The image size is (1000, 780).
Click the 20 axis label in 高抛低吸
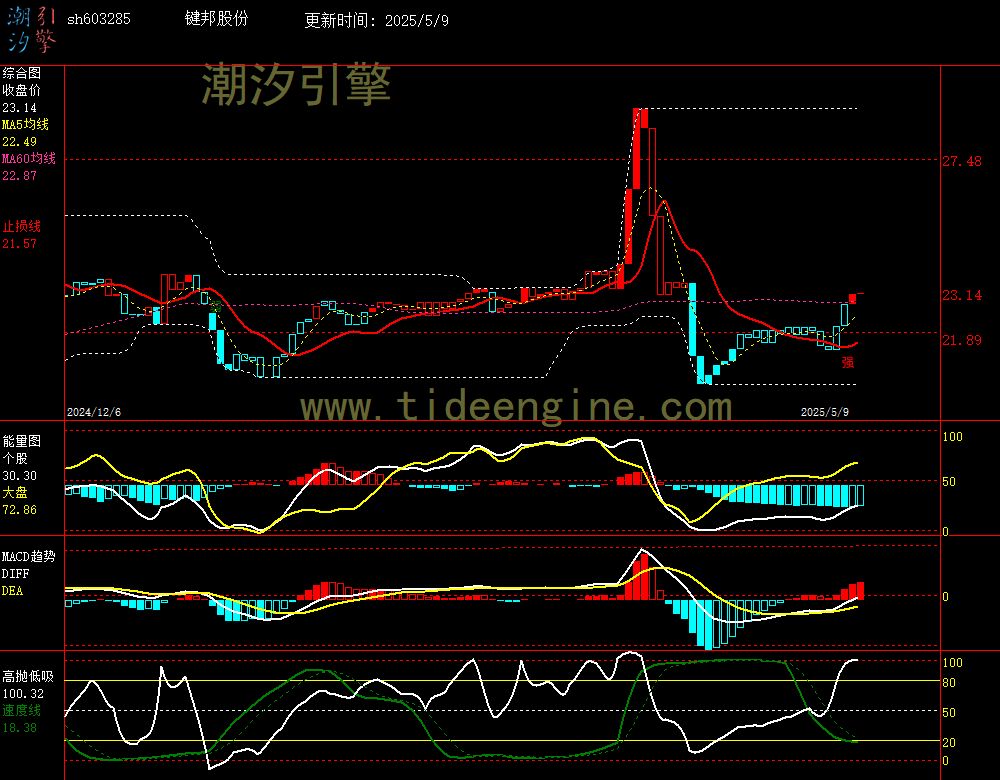coord(949,742)
